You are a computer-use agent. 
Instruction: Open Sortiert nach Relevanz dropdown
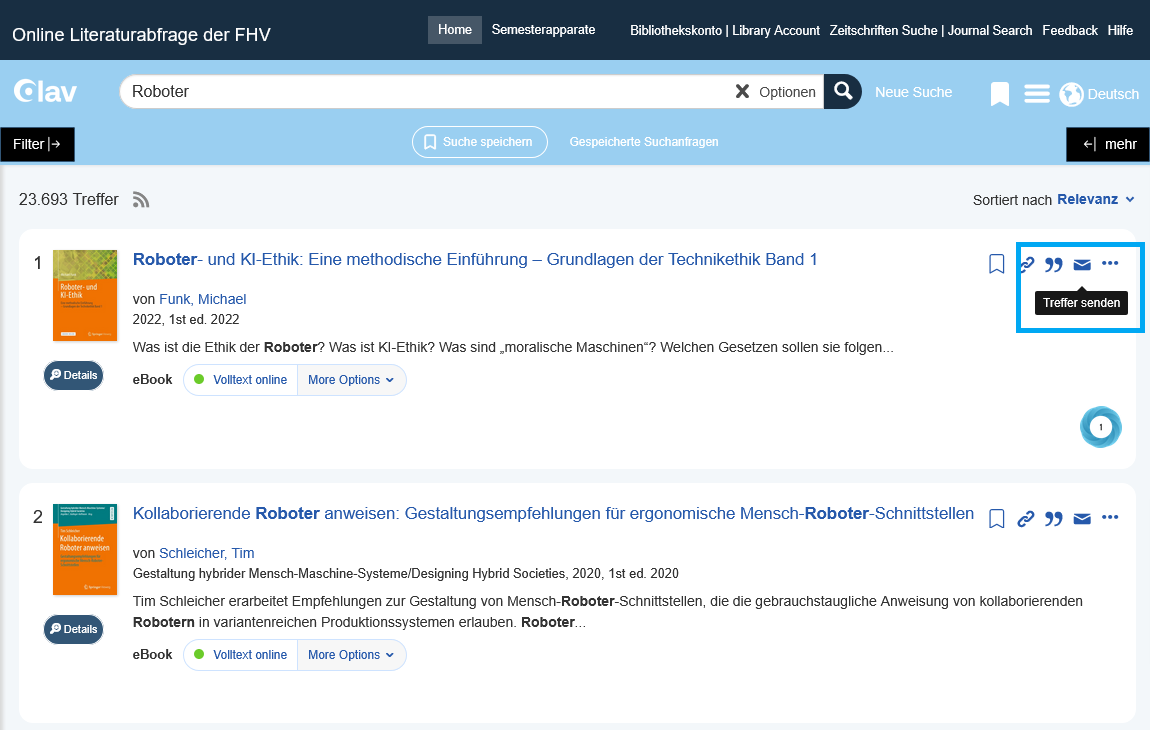point(1095,200)
